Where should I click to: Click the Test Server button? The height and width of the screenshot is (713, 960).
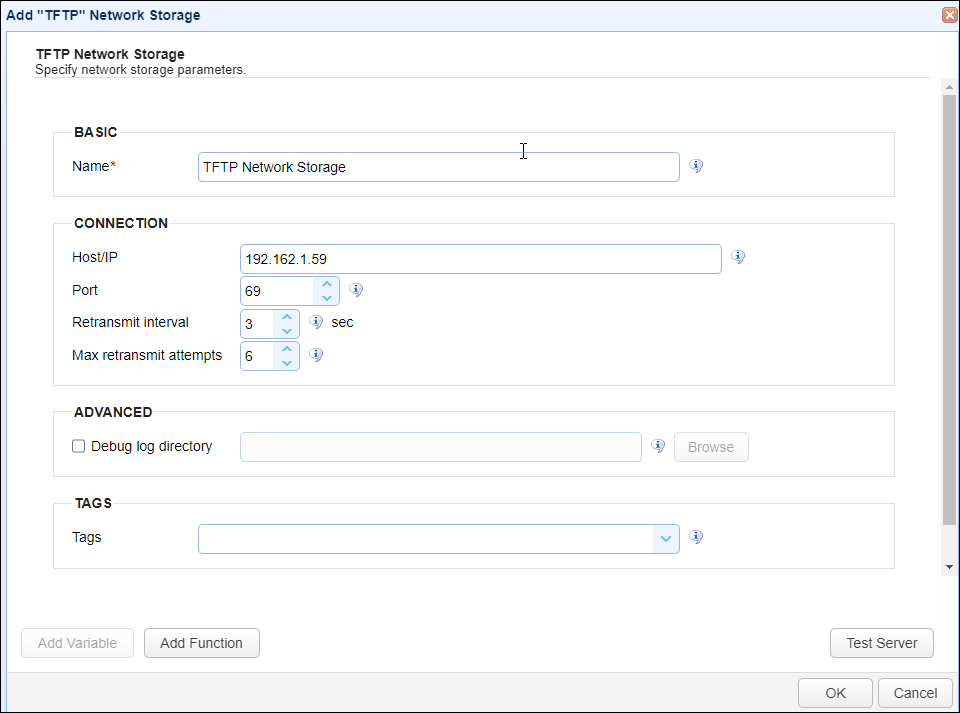(x=882, y=643)
